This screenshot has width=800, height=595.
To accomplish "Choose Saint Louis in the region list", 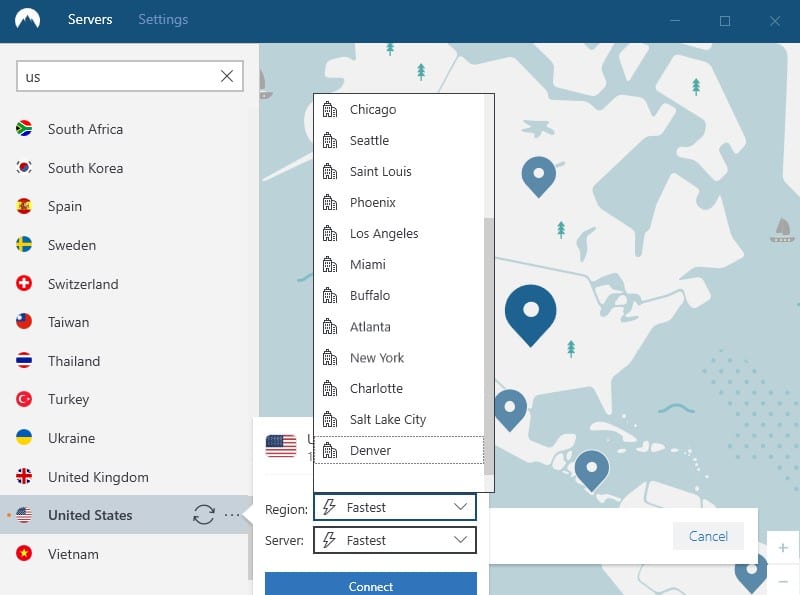I will [x=398, y=171].
